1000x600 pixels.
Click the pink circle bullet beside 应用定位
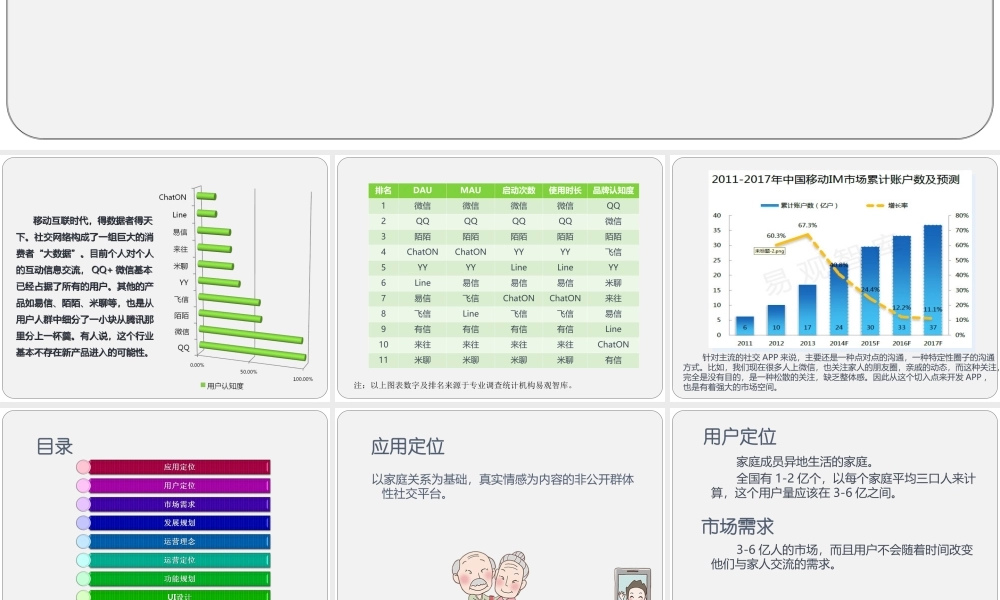click(83, 467)
